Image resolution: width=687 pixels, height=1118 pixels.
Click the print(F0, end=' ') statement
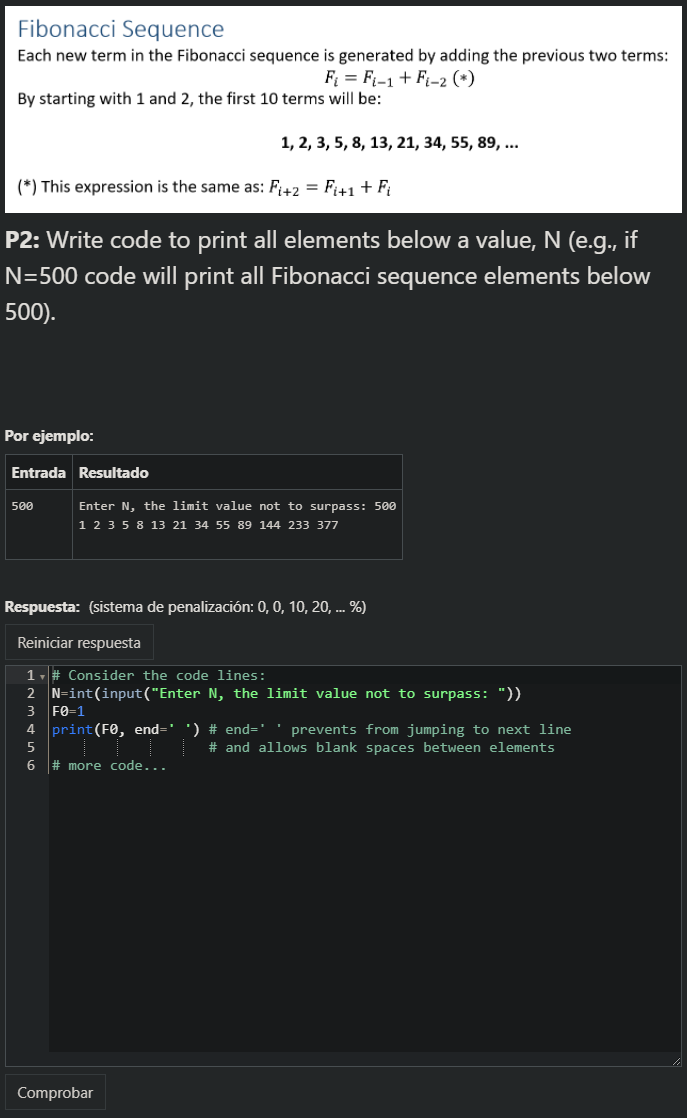point(125,729)
